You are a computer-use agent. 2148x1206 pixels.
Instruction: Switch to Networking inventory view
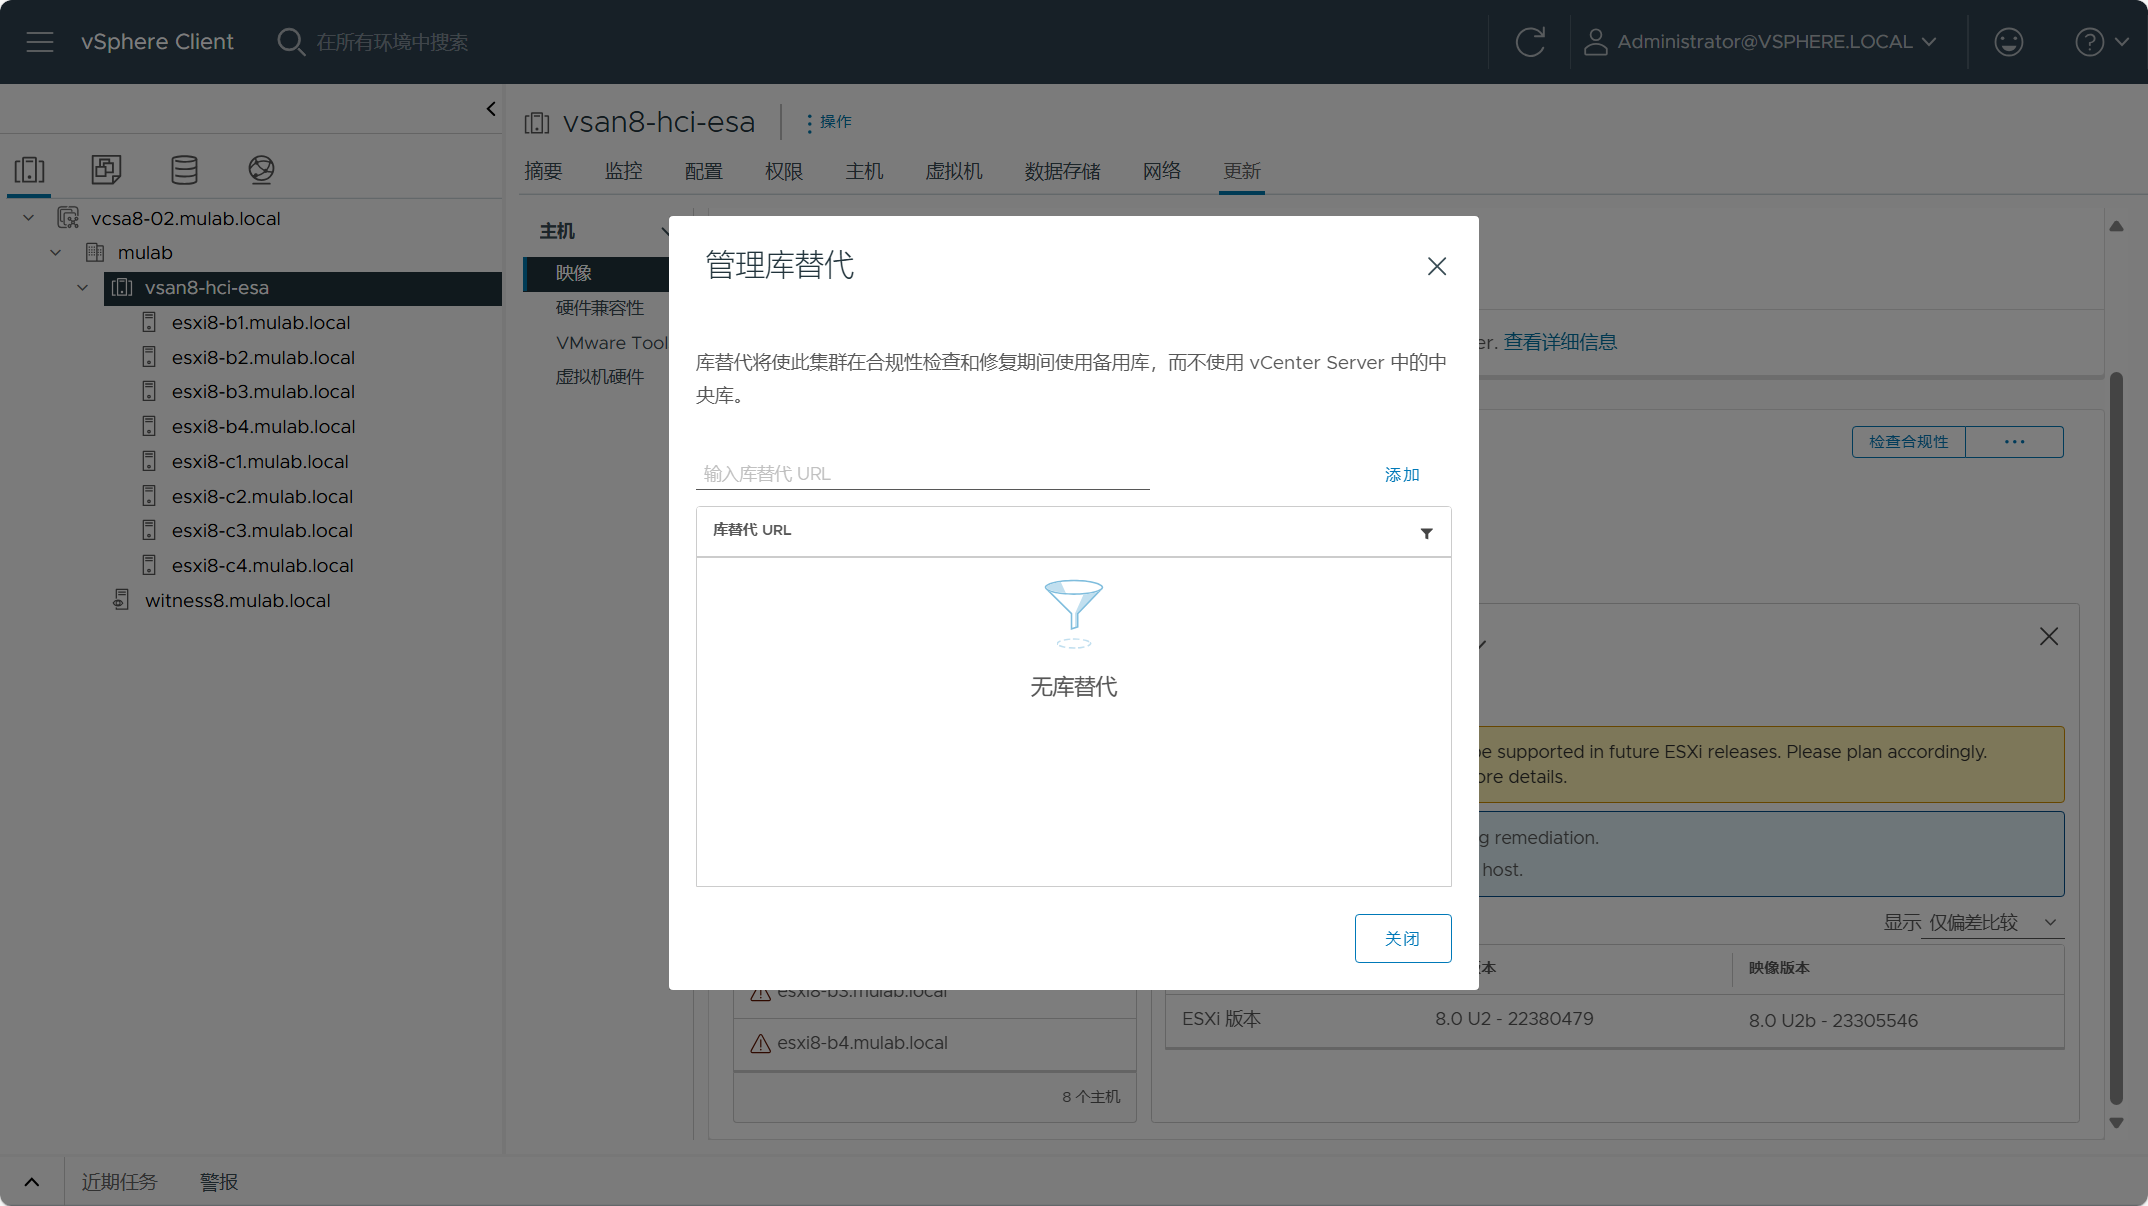pyautogui.click(x=261, y=170)
